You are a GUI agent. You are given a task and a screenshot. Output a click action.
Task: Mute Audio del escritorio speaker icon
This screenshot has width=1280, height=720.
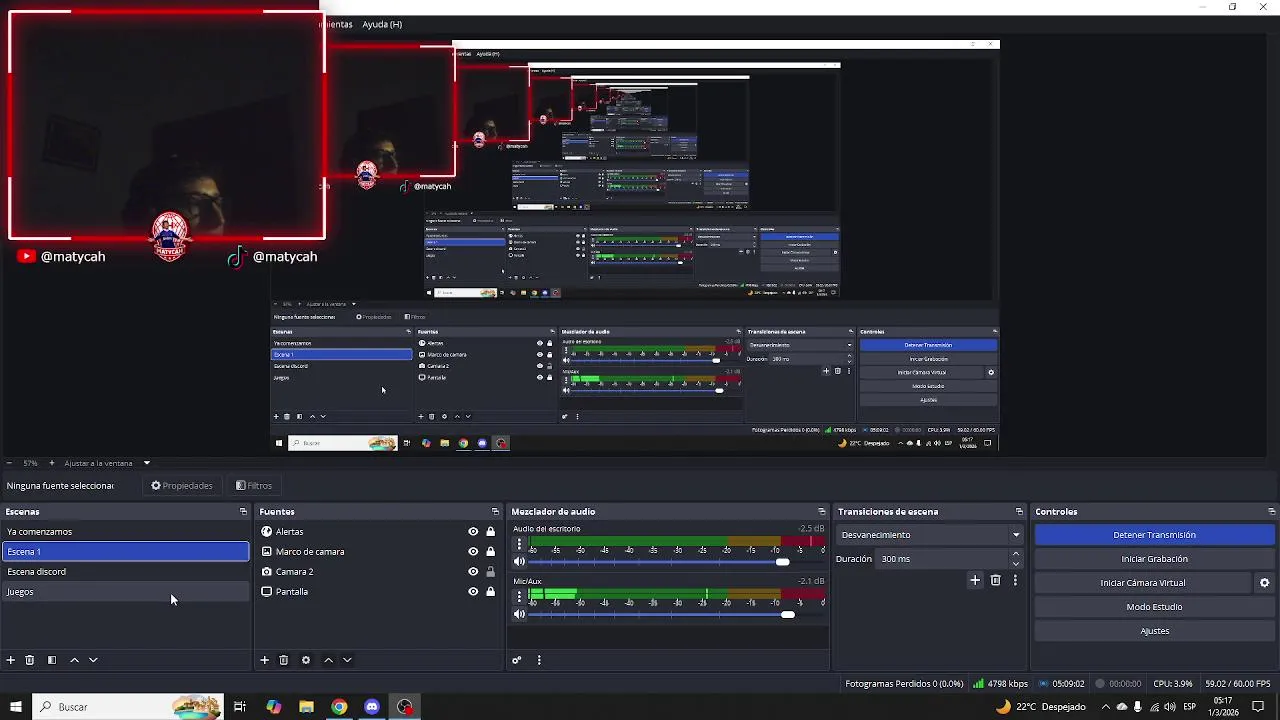click(519, 562)
